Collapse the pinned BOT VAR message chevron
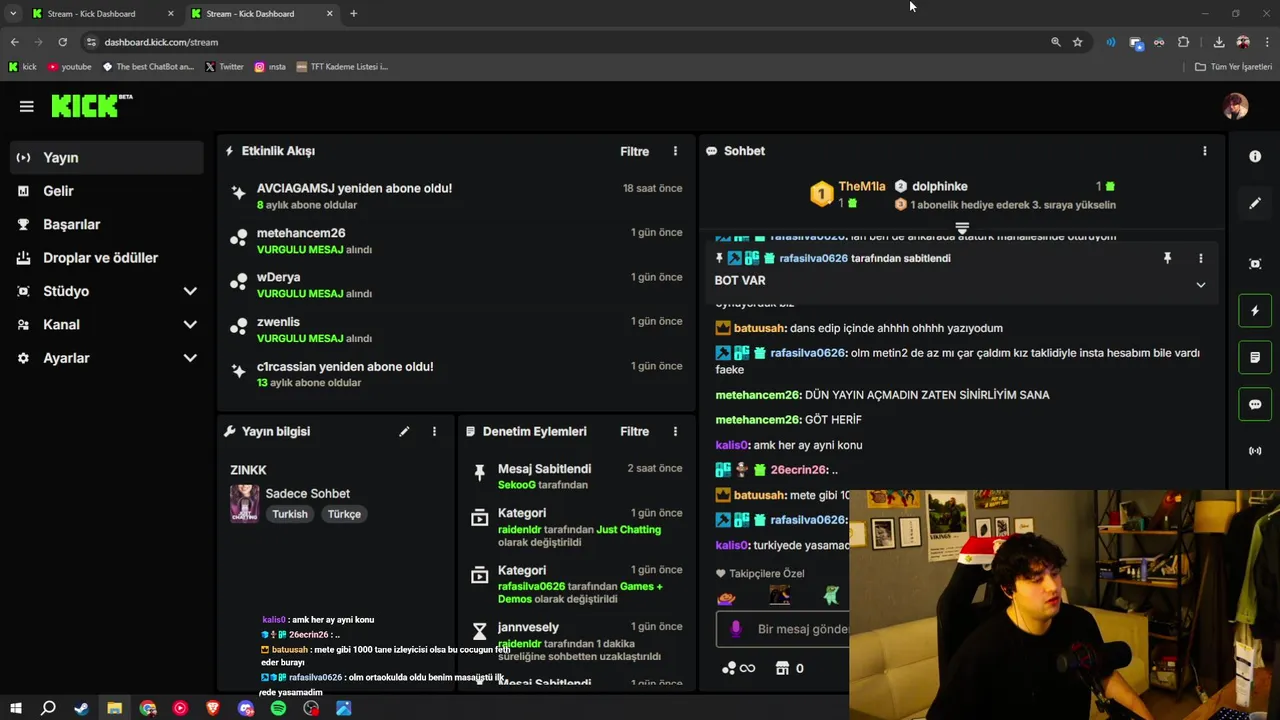This screenshot has width=1280, height=720. click(x=1201, y=285)
